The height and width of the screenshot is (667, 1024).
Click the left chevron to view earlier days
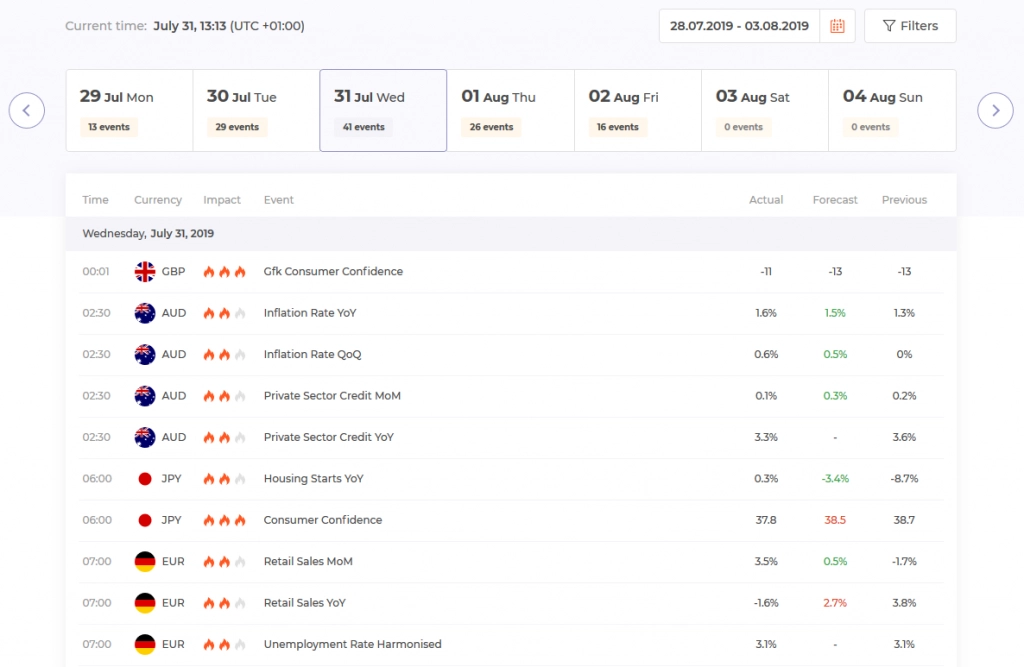(x=27, y=110)
